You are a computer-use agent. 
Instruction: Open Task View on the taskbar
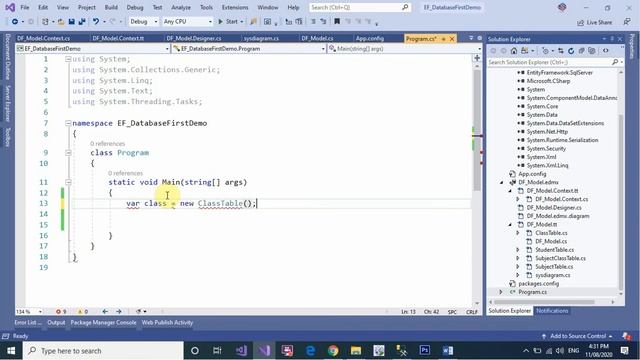(x=217, y=350)
